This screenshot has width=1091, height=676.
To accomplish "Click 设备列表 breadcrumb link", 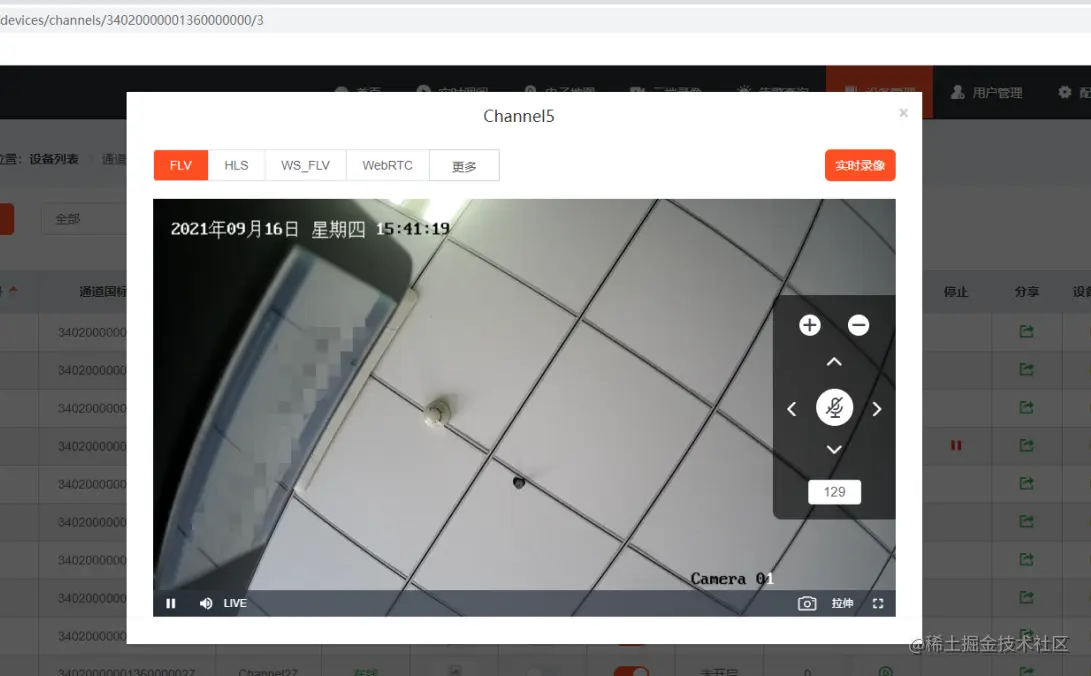I will pyautogui.click(x=54, y=159).
